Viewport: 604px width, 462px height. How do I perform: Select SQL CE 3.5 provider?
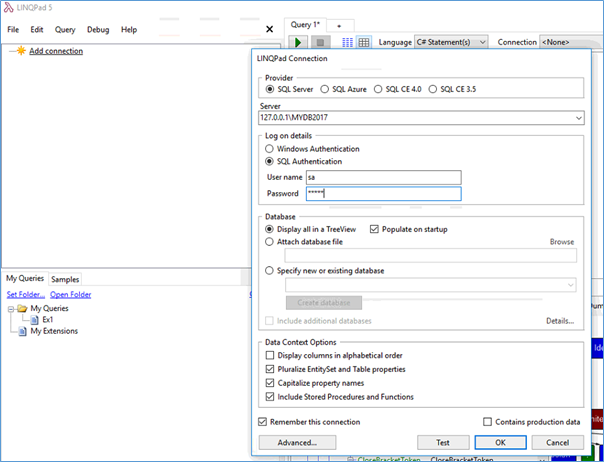[x=433, y=89]
